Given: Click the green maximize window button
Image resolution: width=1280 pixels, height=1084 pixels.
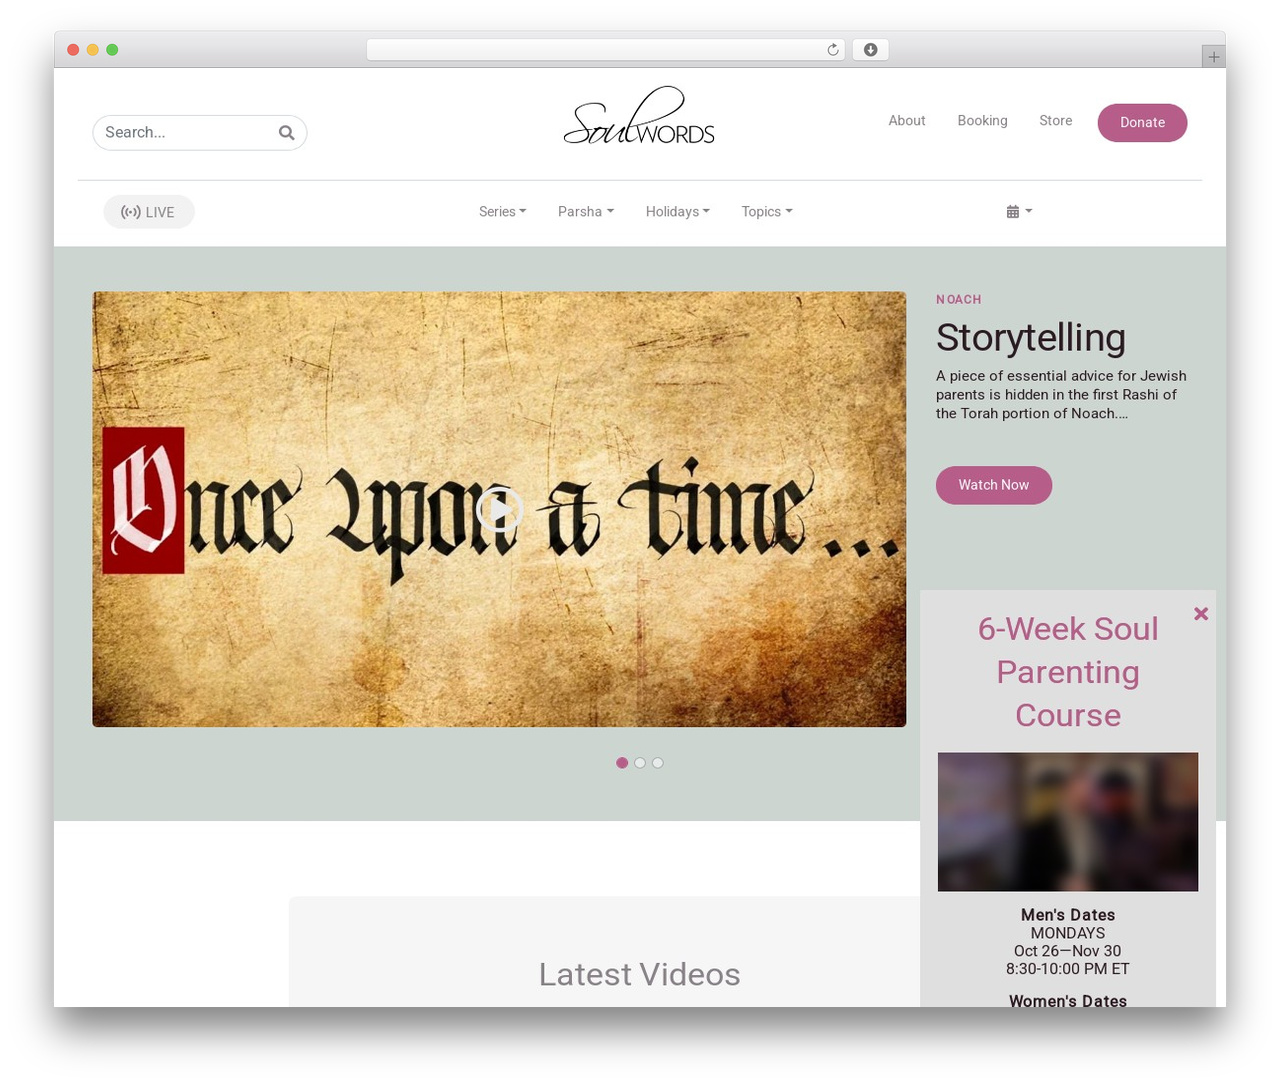Looking at the screenshot, I should [x=112, y=50].
